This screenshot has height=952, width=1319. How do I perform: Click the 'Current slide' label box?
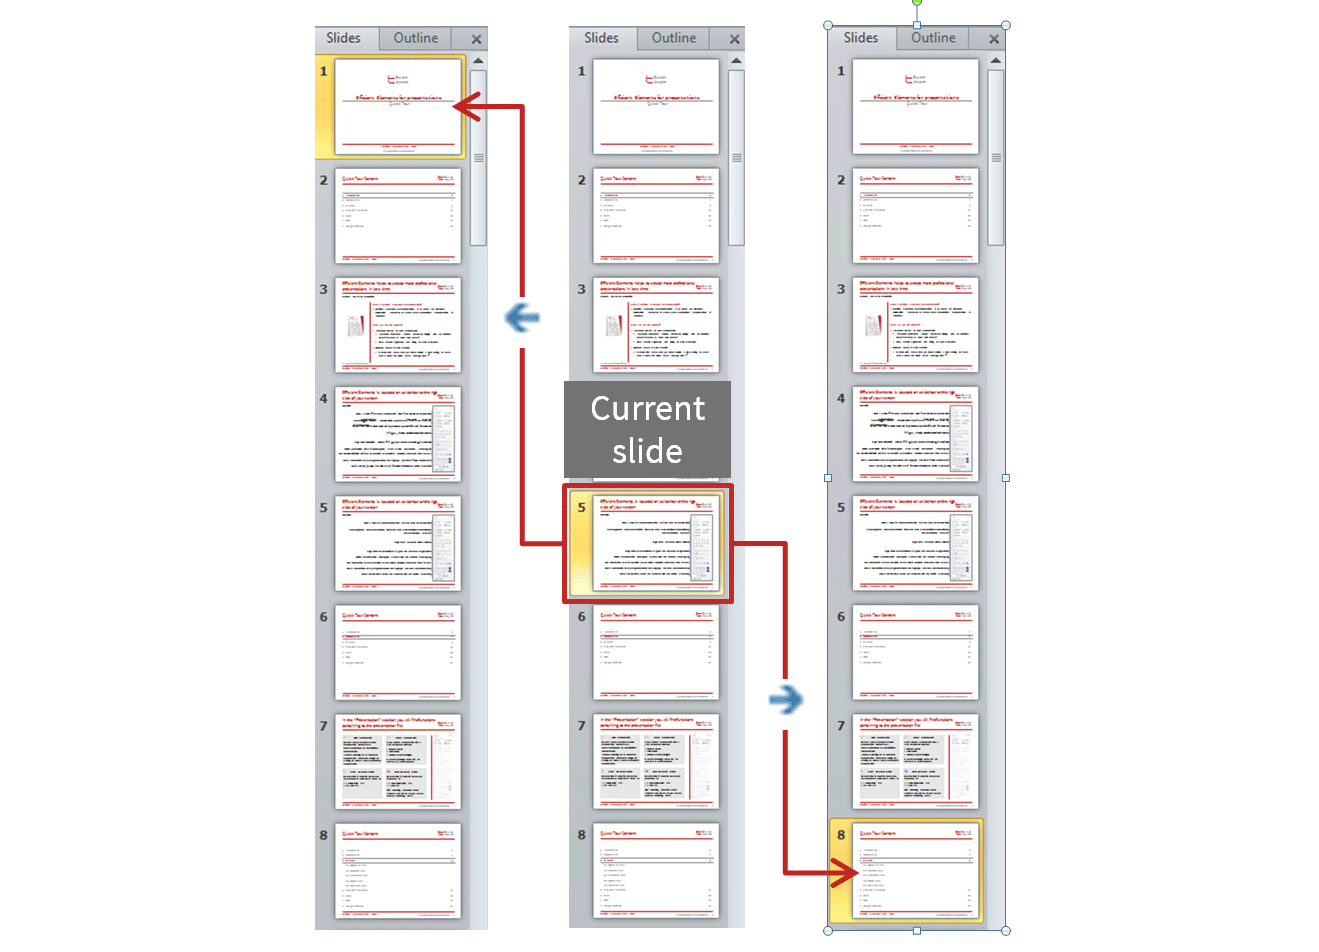point(647,429)
